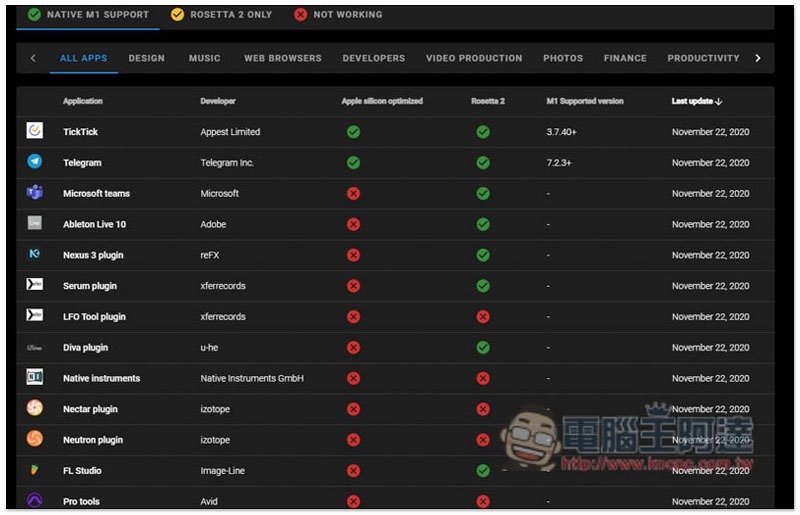
Task: Toggle the Not Working filter
Action: click(337, 15)
